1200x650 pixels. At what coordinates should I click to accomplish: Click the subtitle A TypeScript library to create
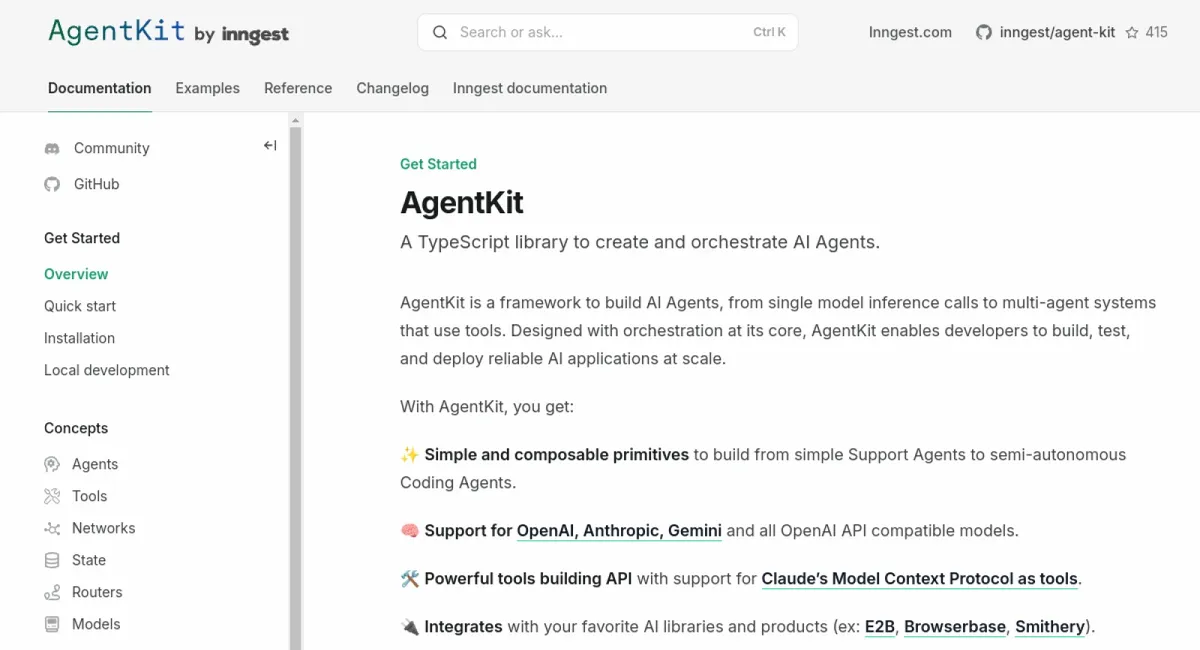[x=640, y=242]
